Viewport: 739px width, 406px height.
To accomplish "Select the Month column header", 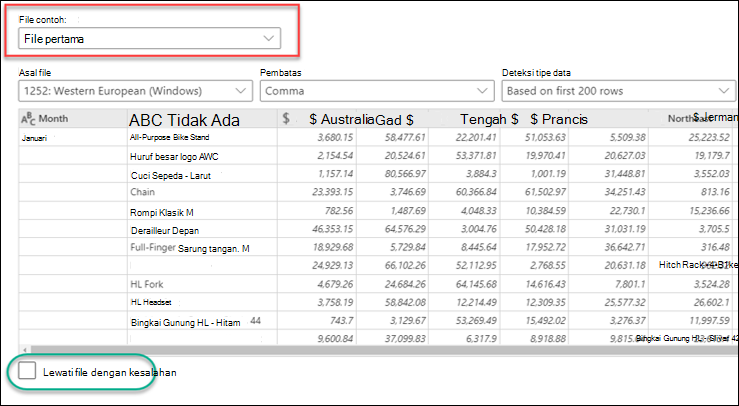I will tap(73, 119).
